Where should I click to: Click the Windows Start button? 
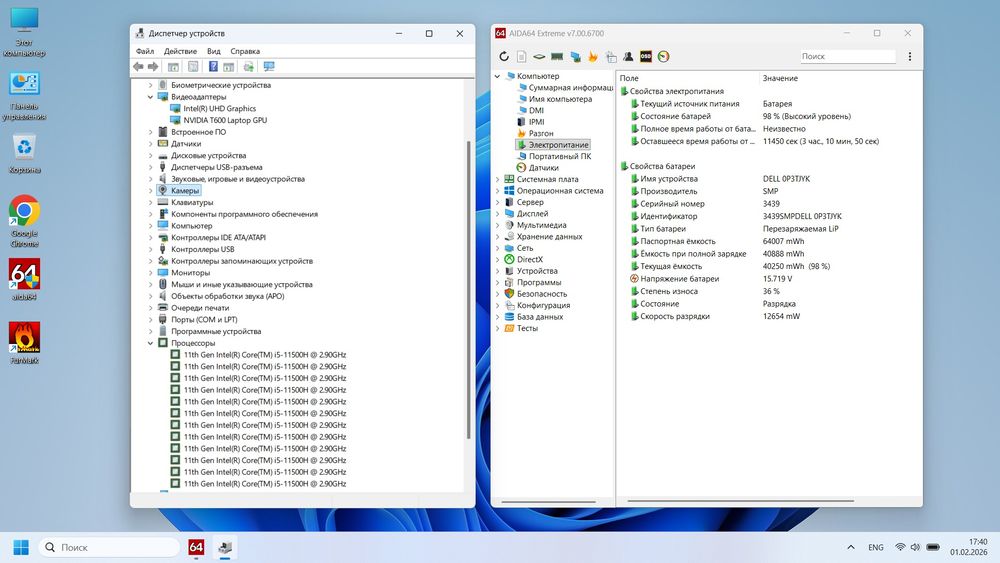coord(21,547)
